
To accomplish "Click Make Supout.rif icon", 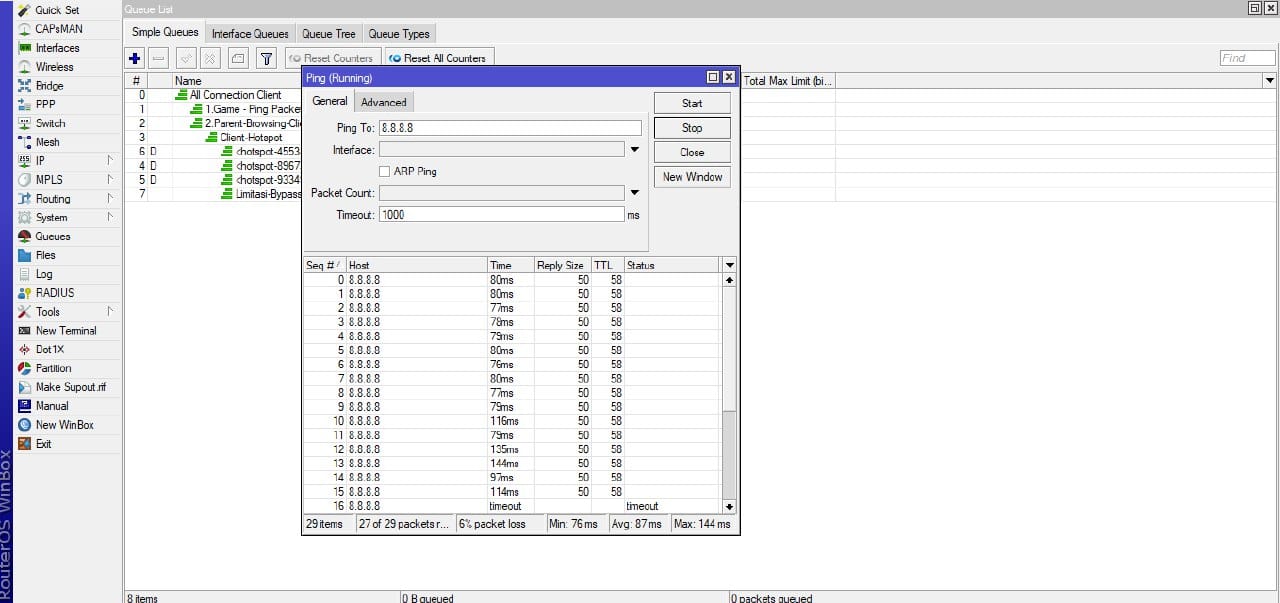I will coord(25,387).
